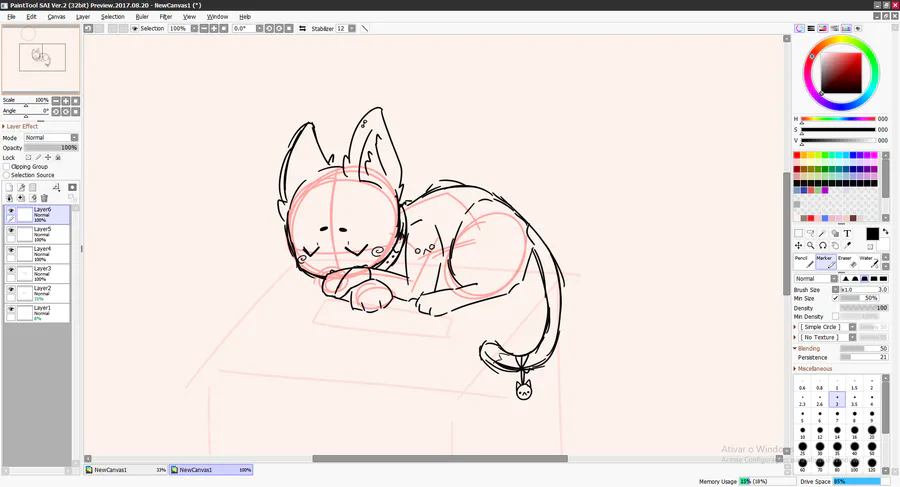Collapse the Blending section

(x=807, y=349)
